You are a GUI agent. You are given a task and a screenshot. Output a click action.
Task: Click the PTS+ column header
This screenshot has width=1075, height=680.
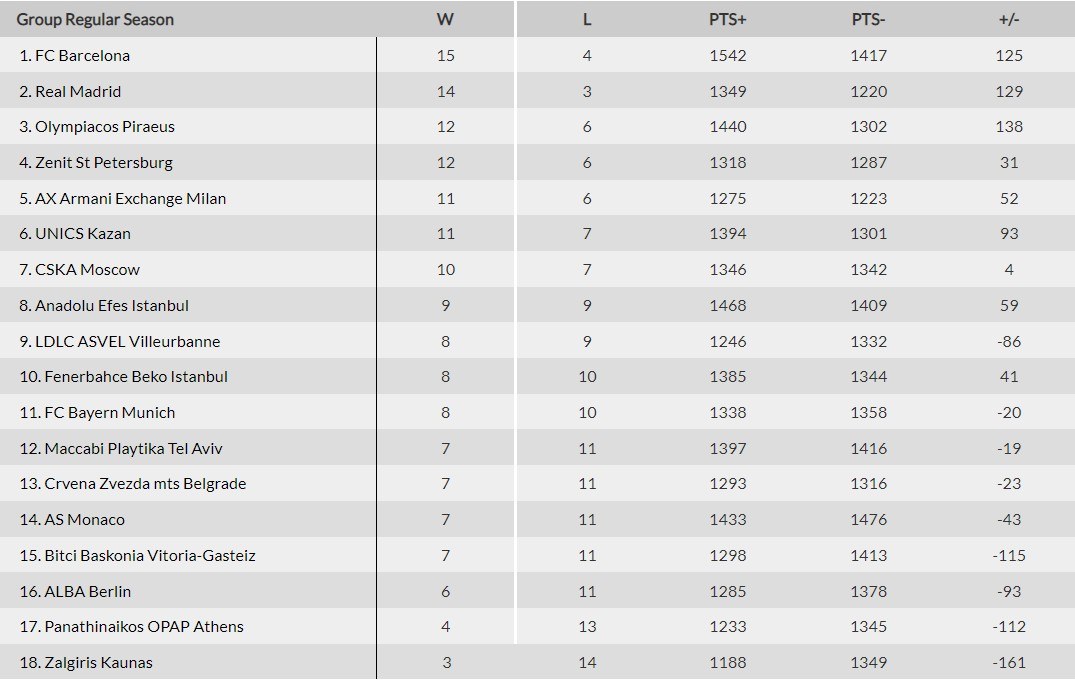click(728, 20)
